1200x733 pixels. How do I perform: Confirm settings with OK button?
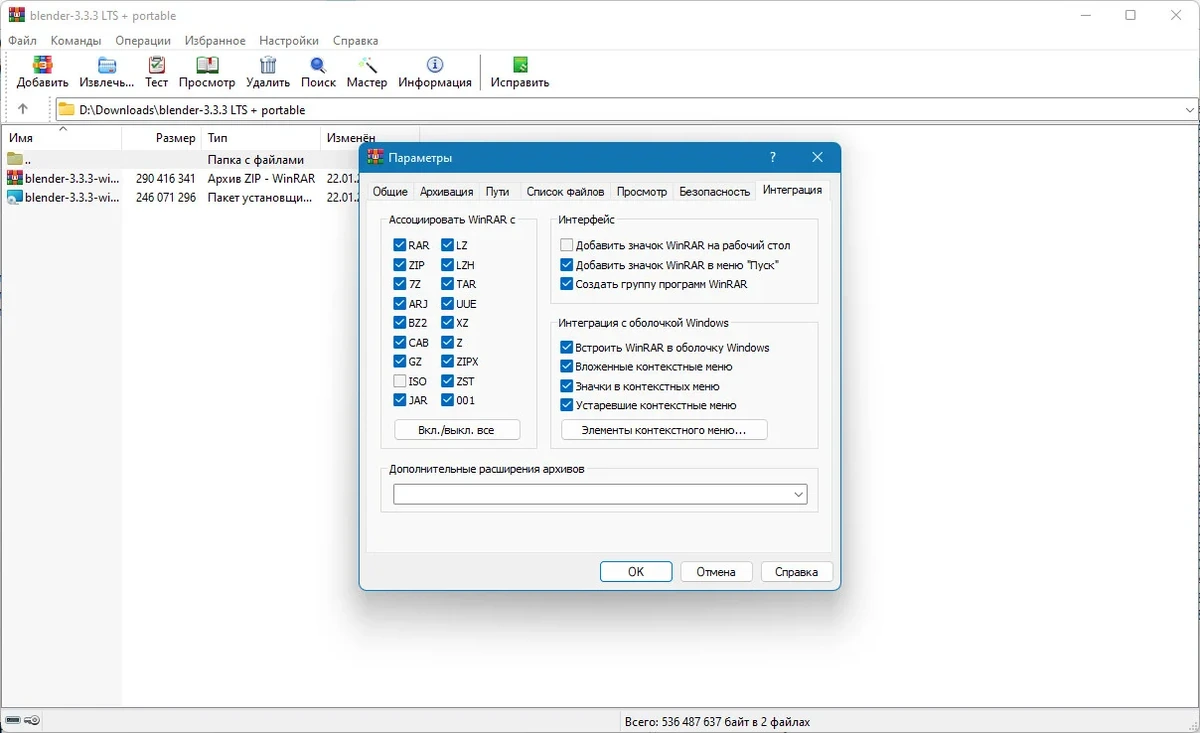636,572
